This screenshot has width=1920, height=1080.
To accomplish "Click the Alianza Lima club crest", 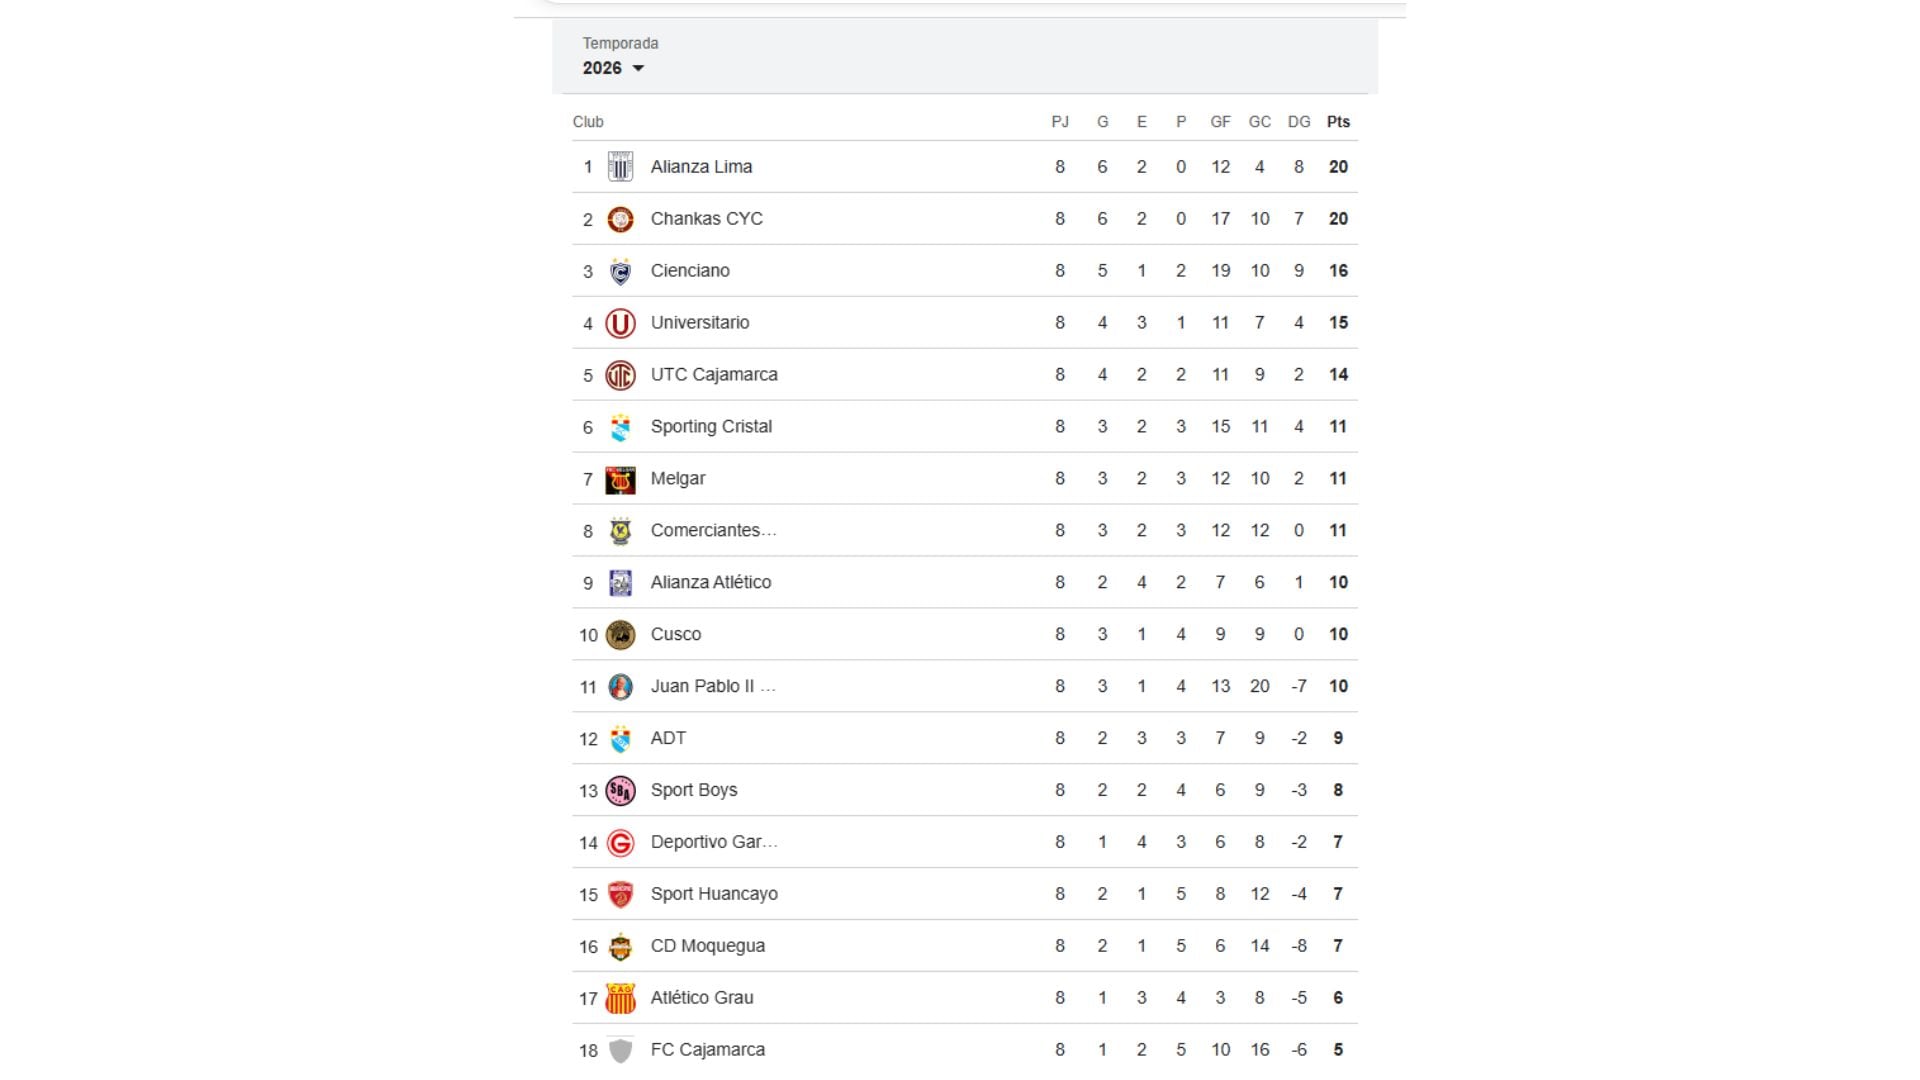I will coord(621,166).
